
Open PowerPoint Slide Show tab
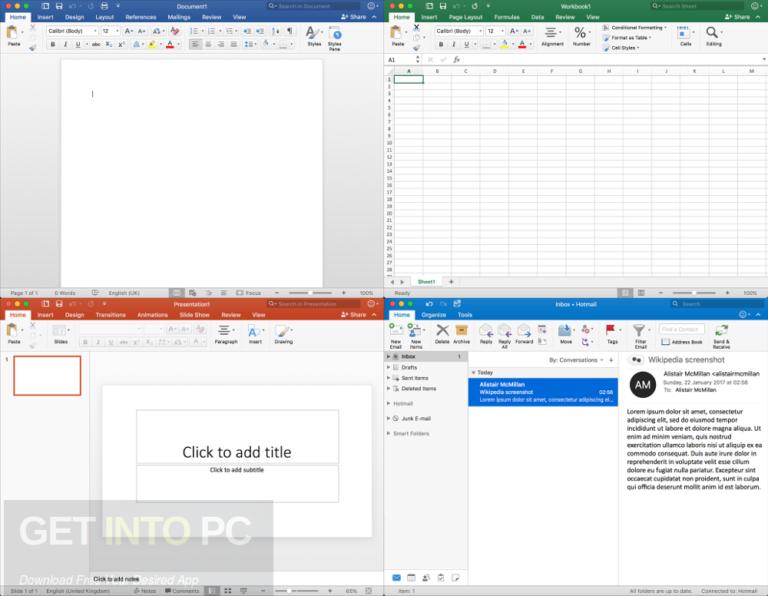tap(194, 315)
